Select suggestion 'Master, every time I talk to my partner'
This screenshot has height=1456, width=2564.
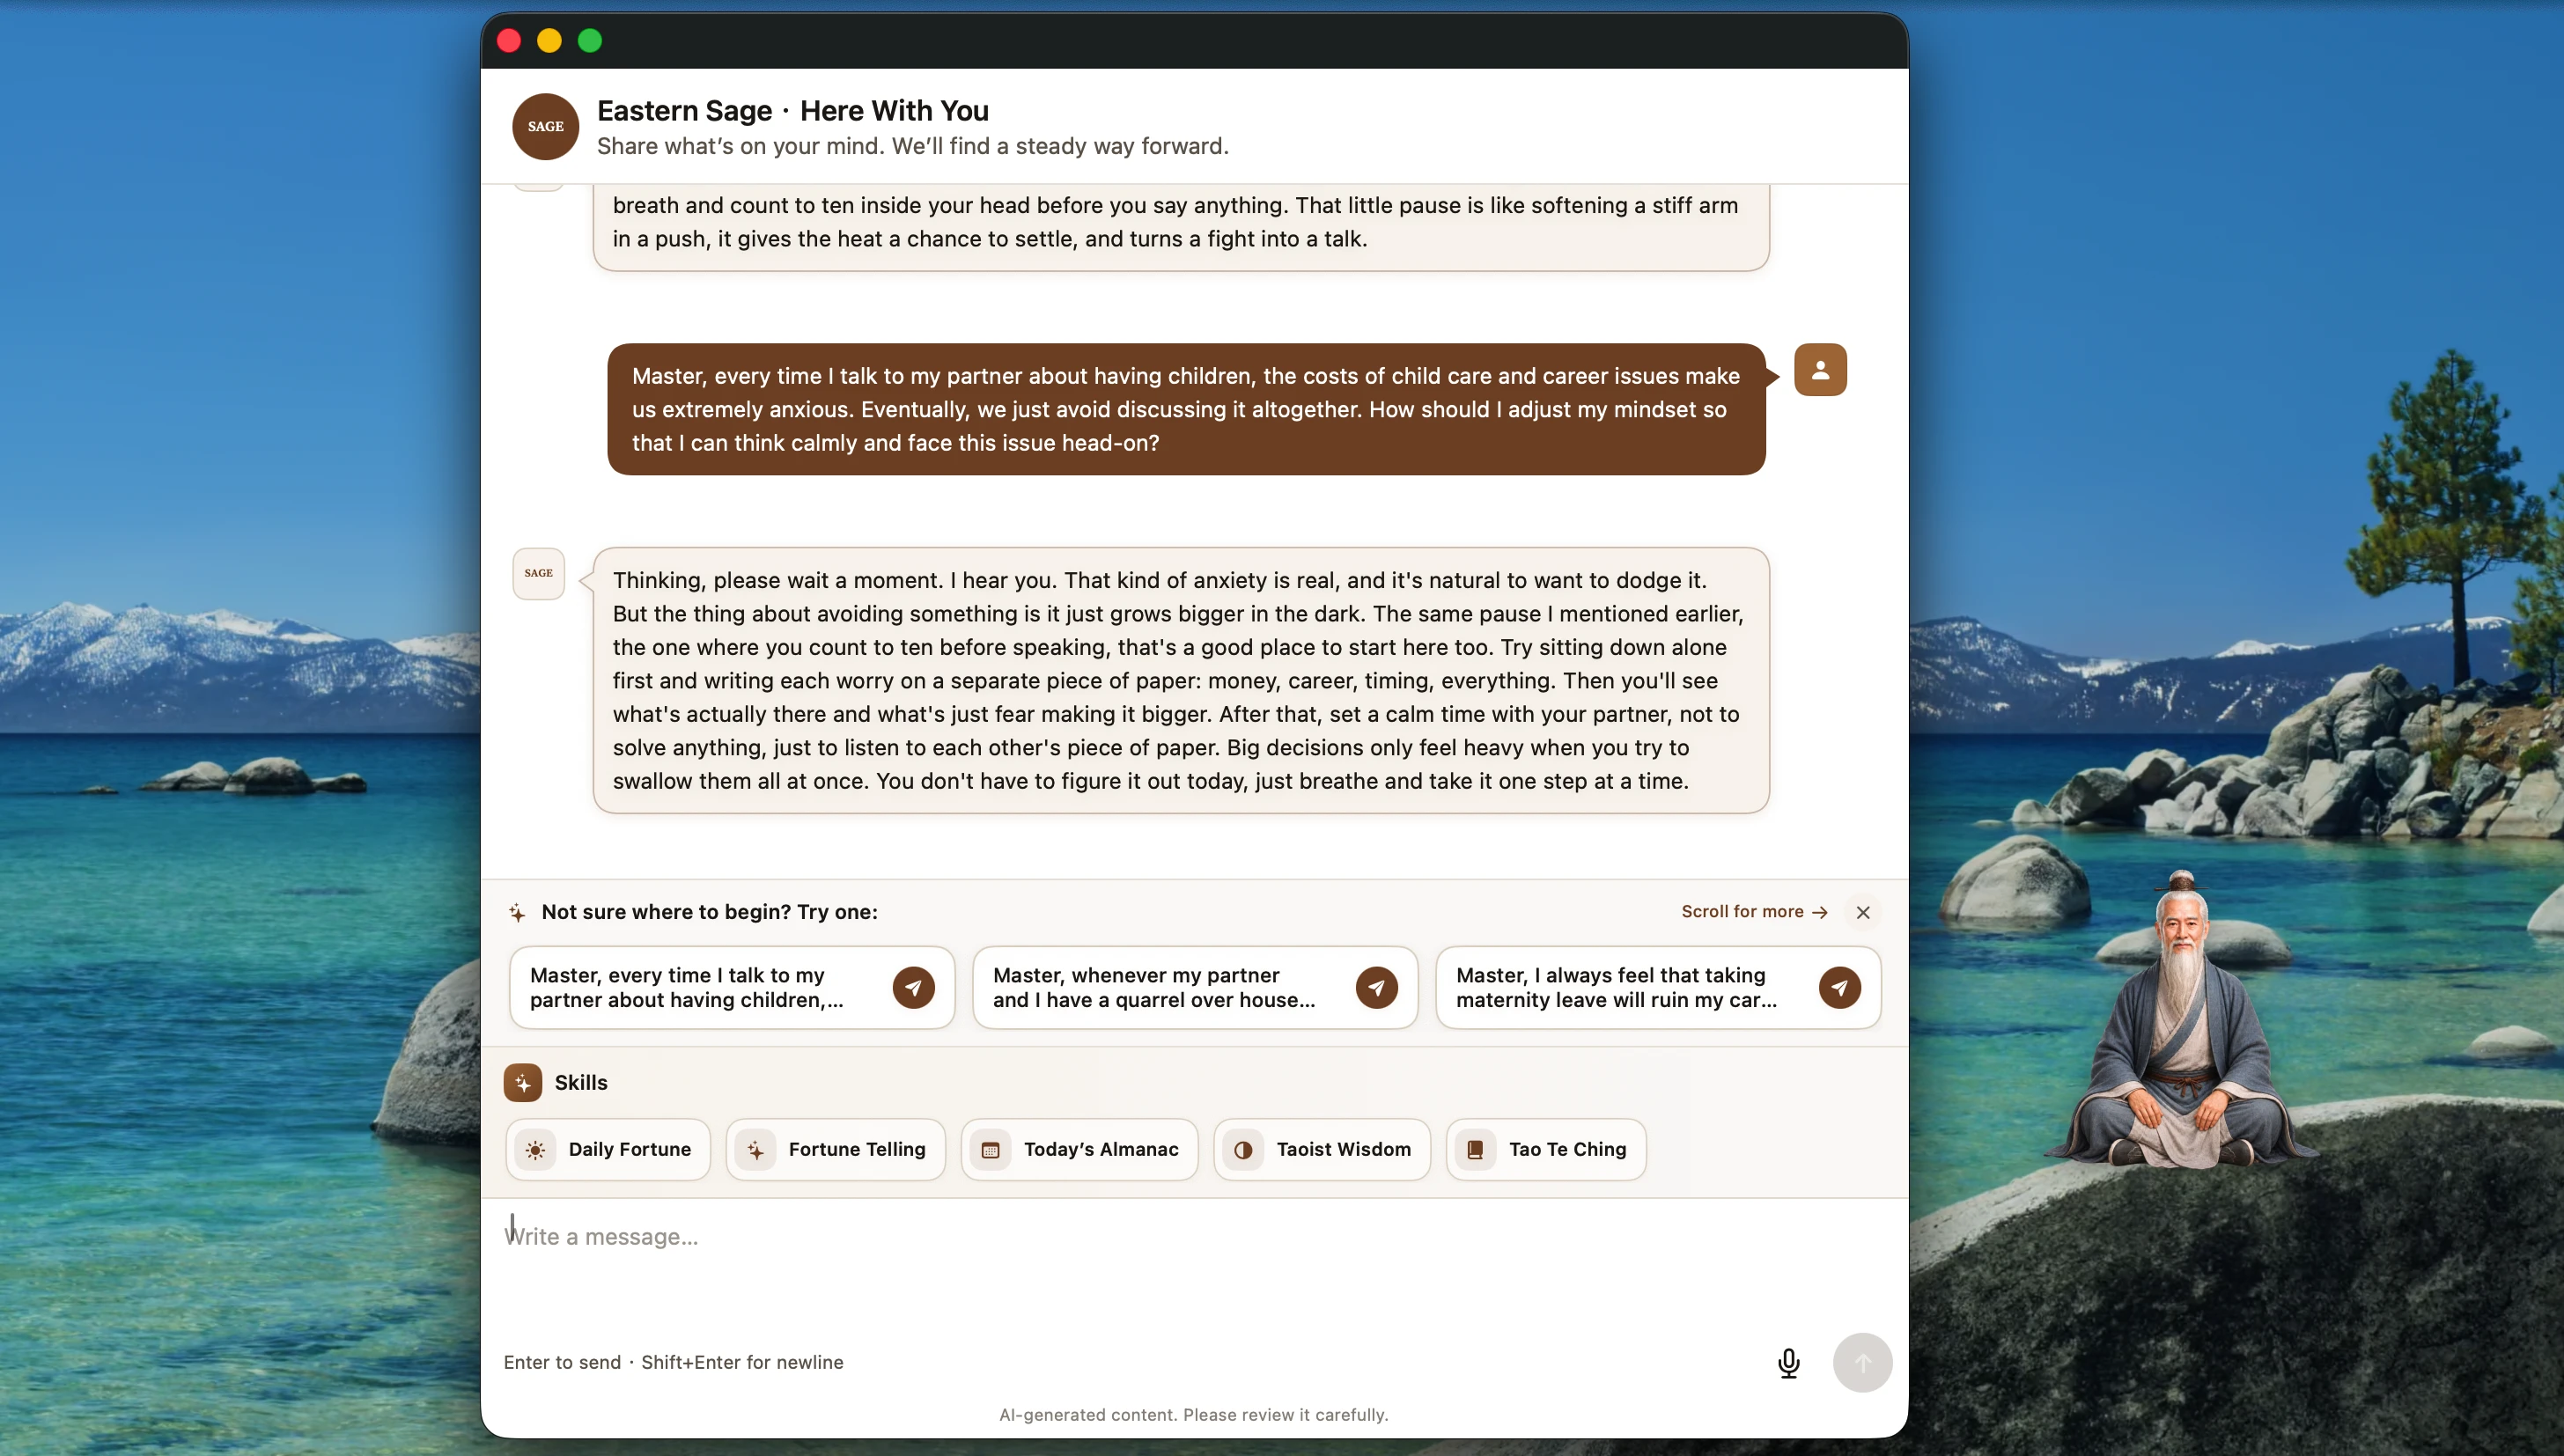[732, 987]
